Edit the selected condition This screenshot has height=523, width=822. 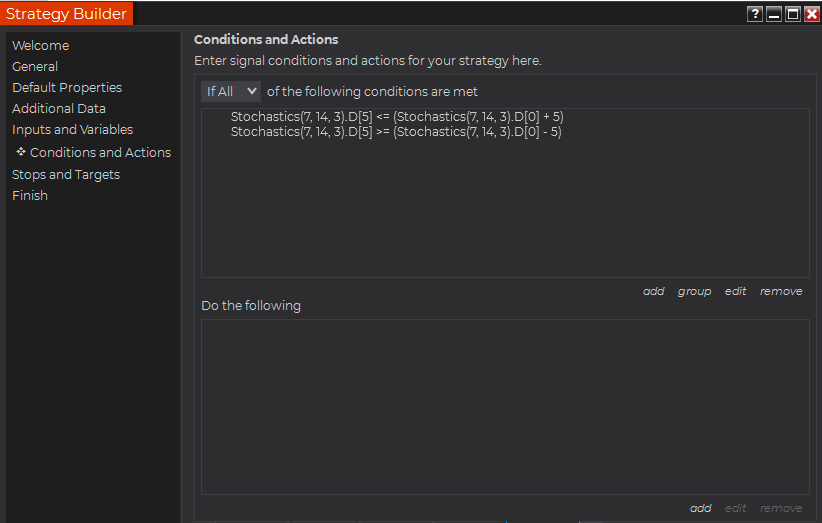[x=735, y=291]
